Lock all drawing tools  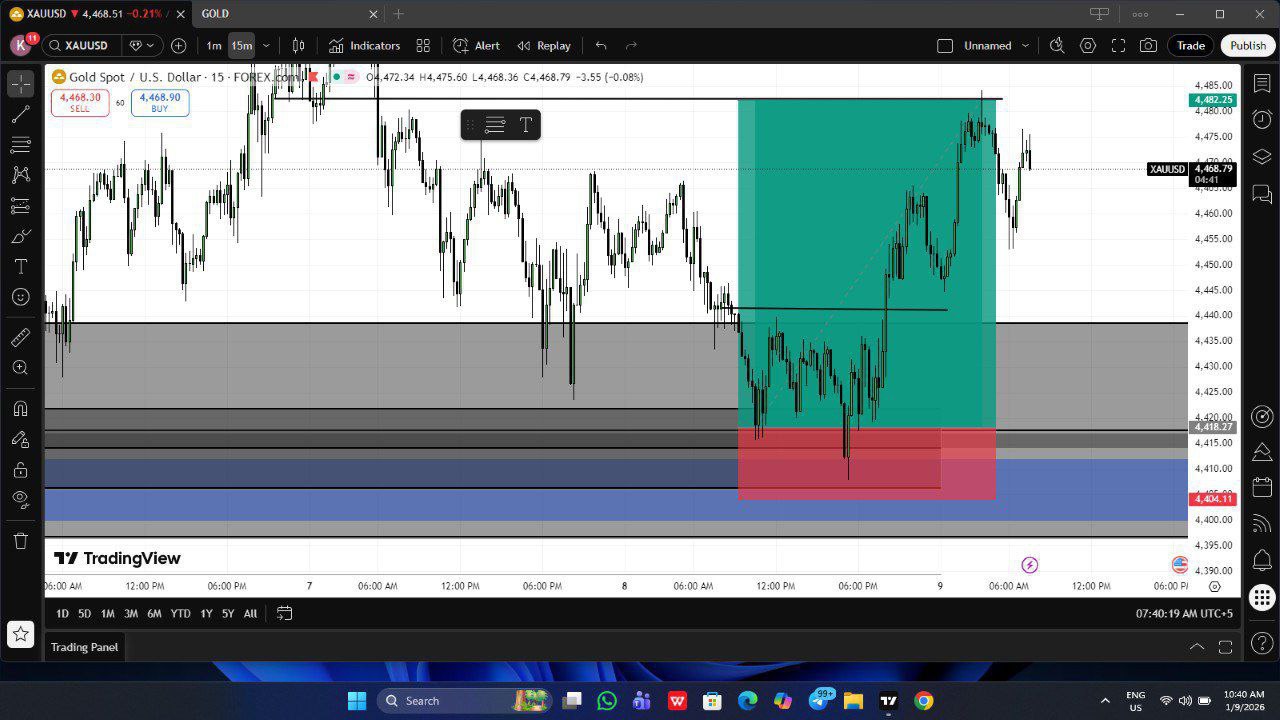20,469
